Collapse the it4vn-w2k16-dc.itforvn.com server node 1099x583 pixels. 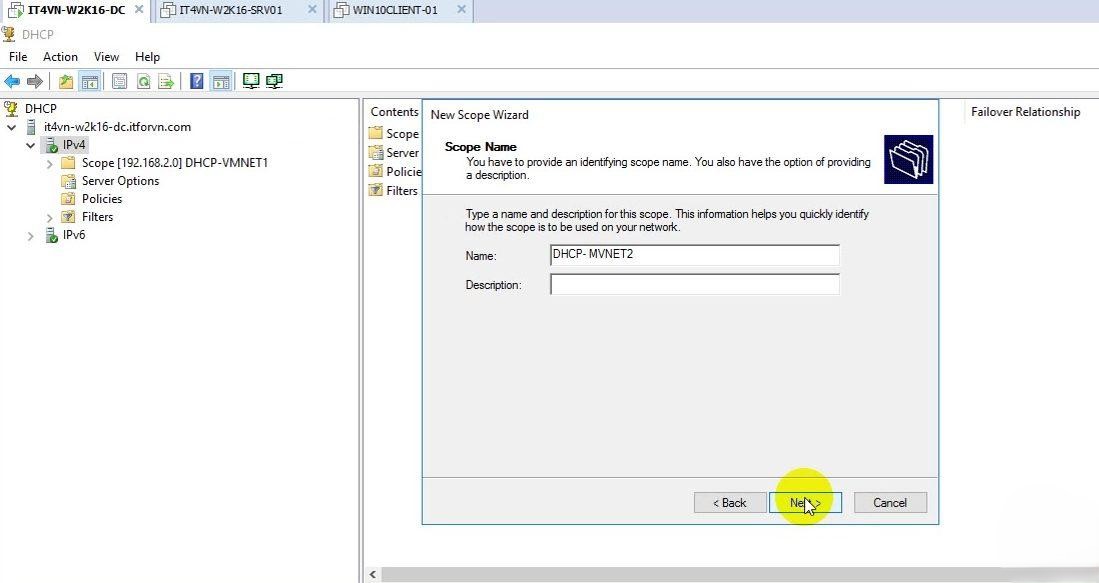tap(12, 128)
